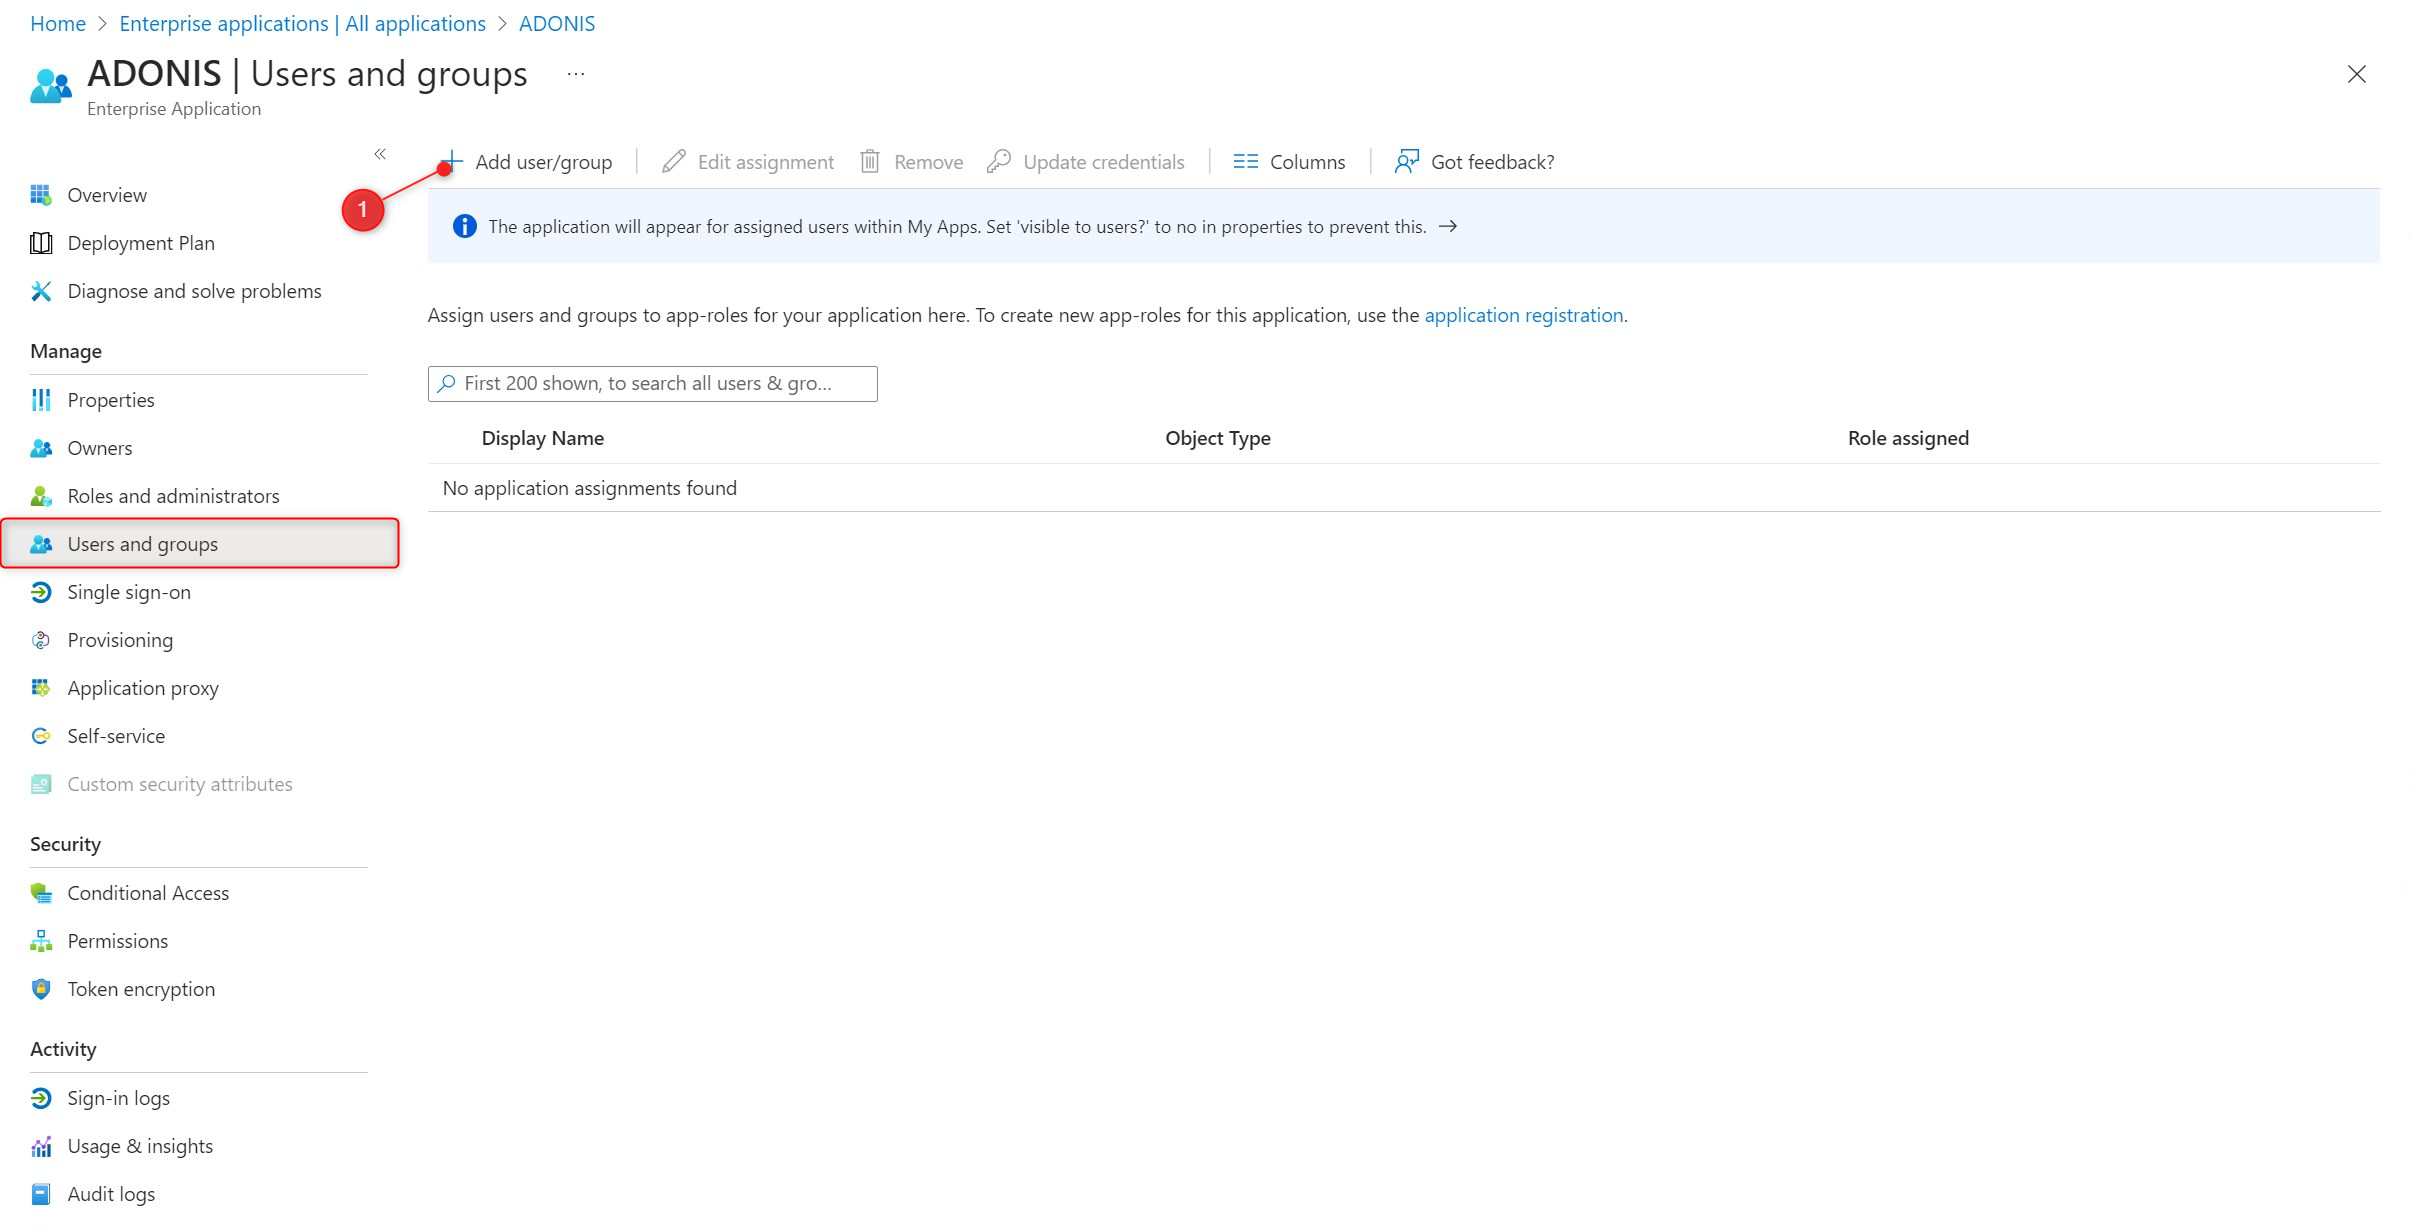Open Token encryption settings

click(x=140, y=989)
